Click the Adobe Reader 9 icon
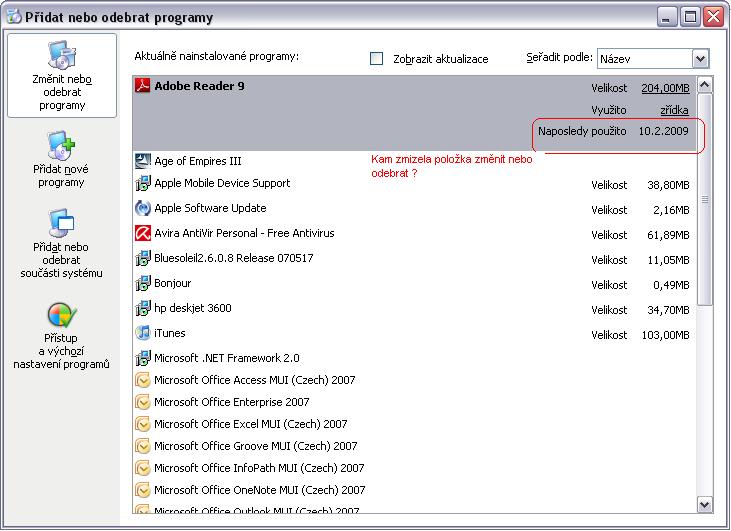This screenshot has width=731, height=531. click(x=143, y=86)
